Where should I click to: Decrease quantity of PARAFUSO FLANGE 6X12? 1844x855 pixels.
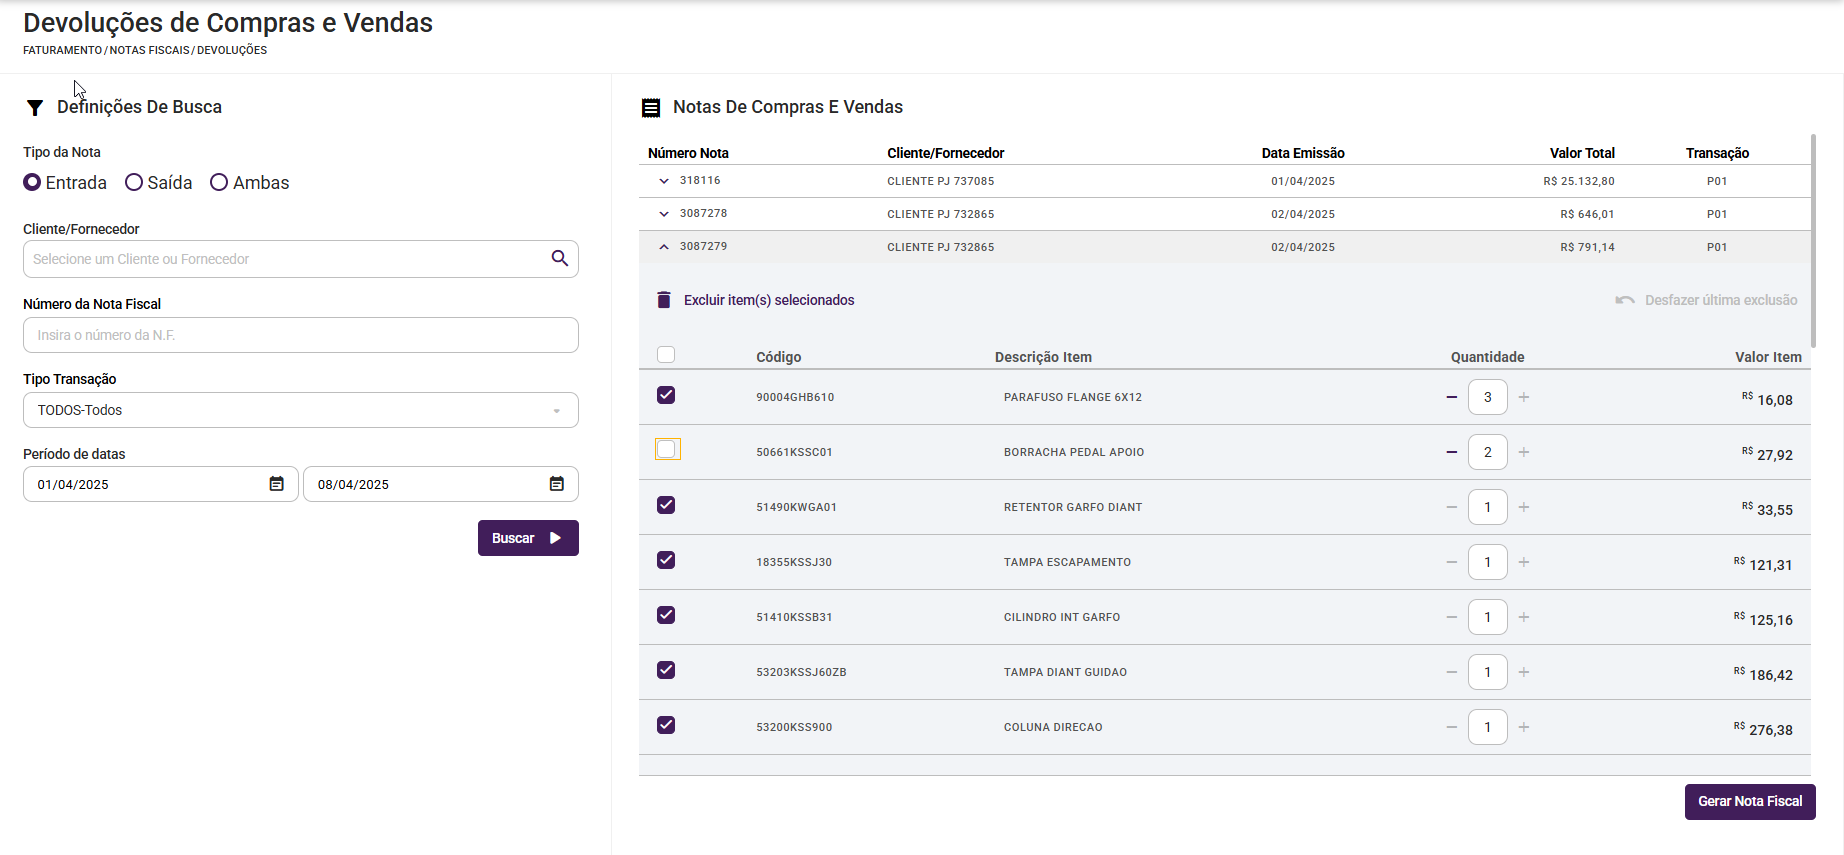point(1451,397)
